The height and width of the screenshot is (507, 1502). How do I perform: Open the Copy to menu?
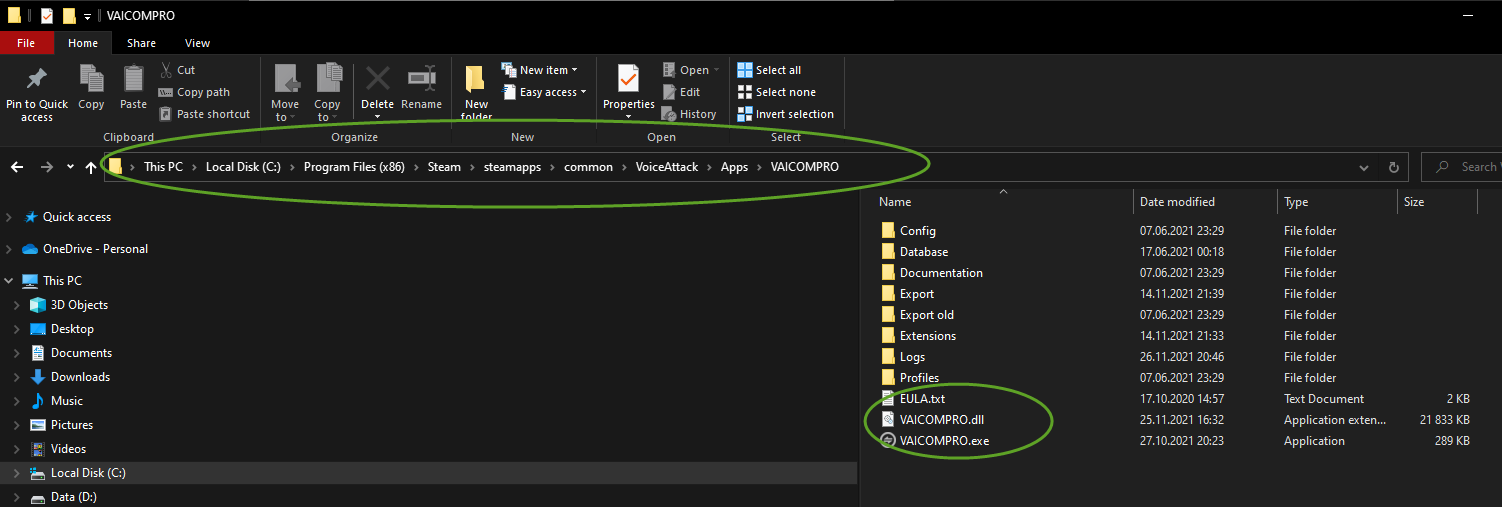coord(327,93)
